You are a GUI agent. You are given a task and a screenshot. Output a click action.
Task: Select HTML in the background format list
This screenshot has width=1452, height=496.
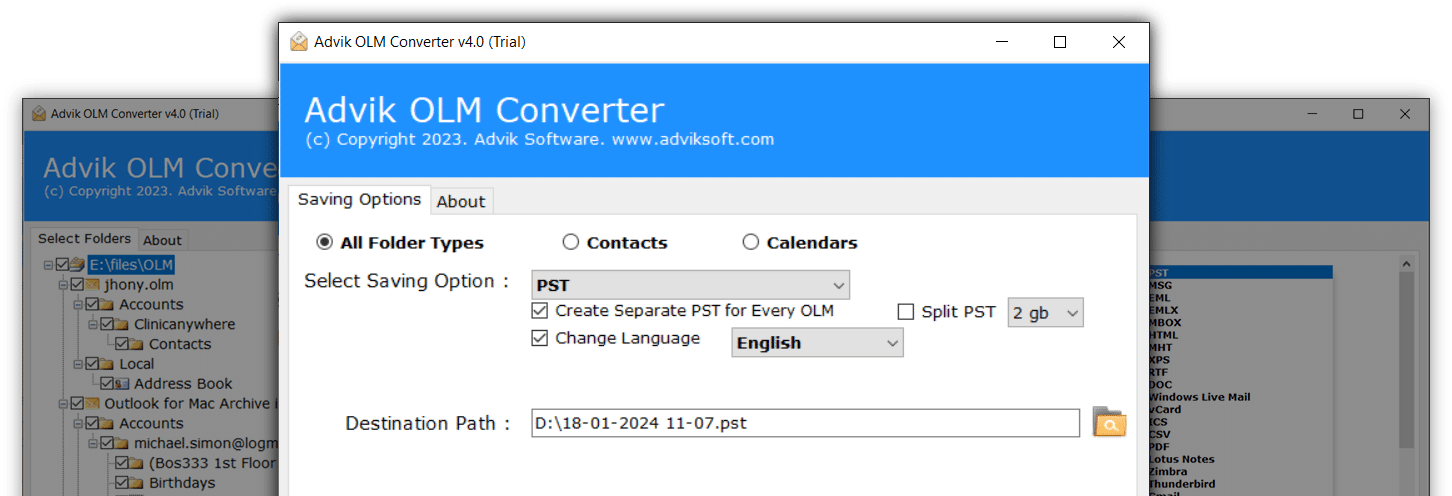point(1164,335)
